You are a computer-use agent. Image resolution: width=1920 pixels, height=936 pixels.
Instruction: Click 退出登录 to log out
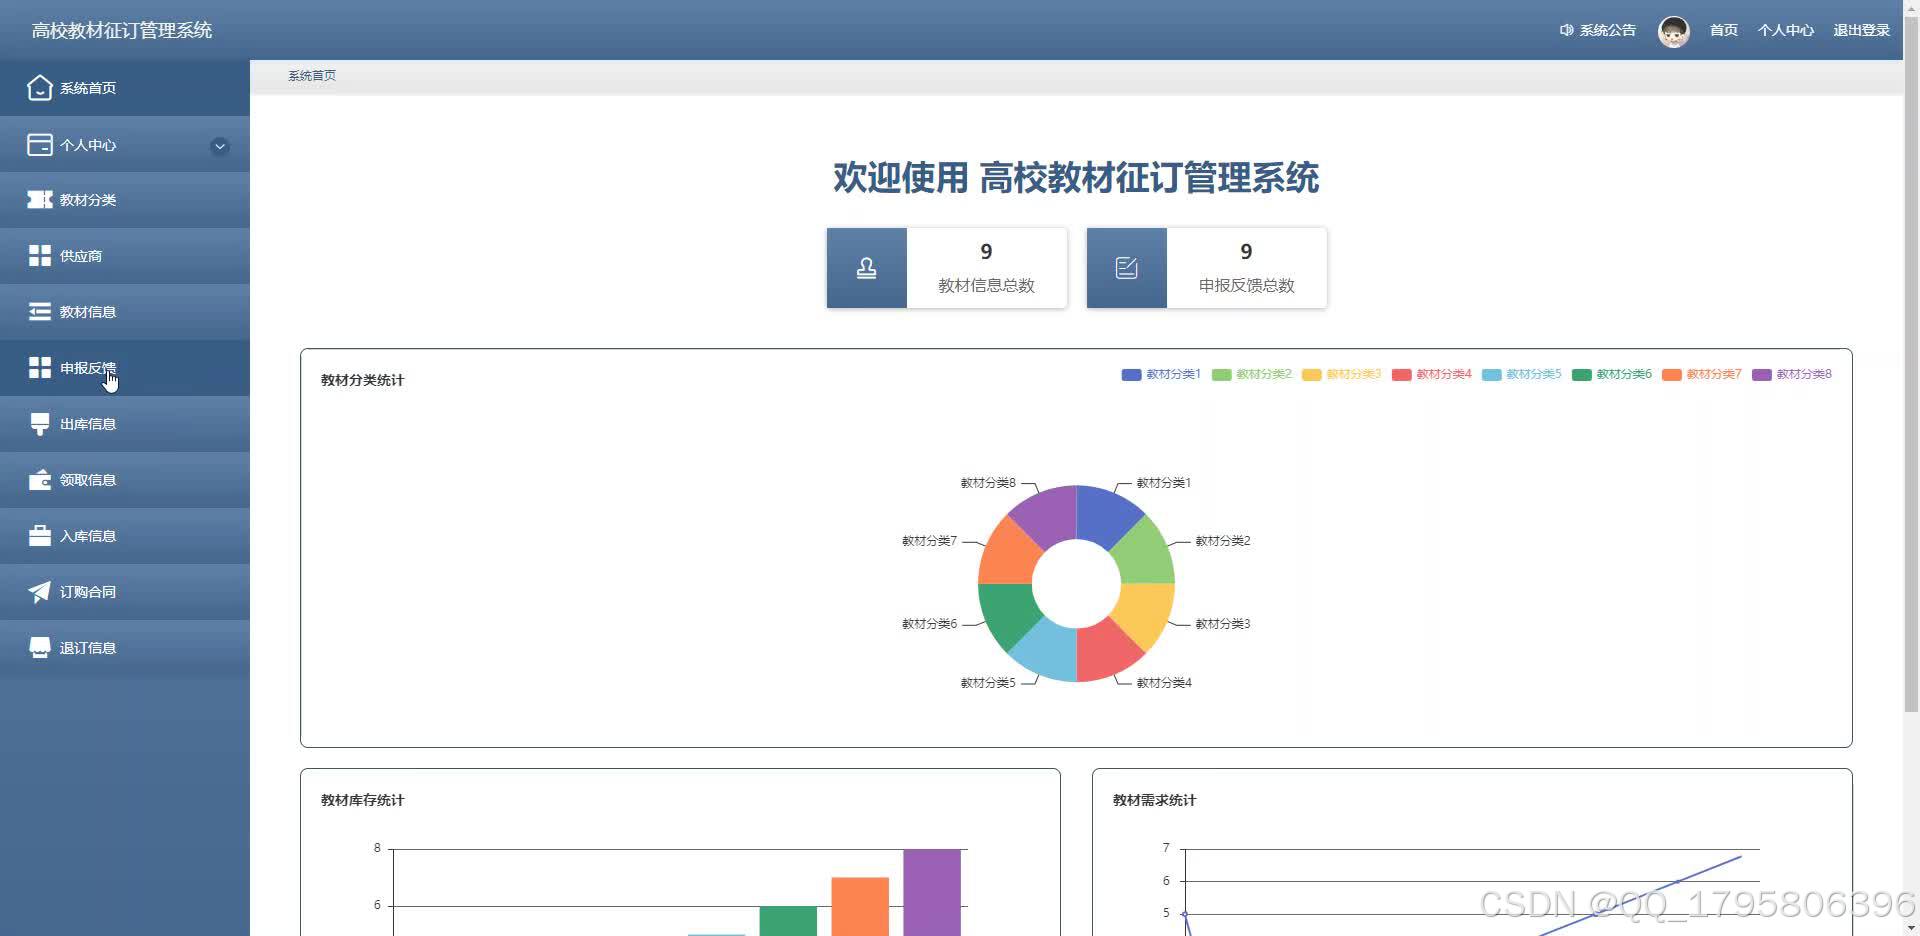(1861, 30)
